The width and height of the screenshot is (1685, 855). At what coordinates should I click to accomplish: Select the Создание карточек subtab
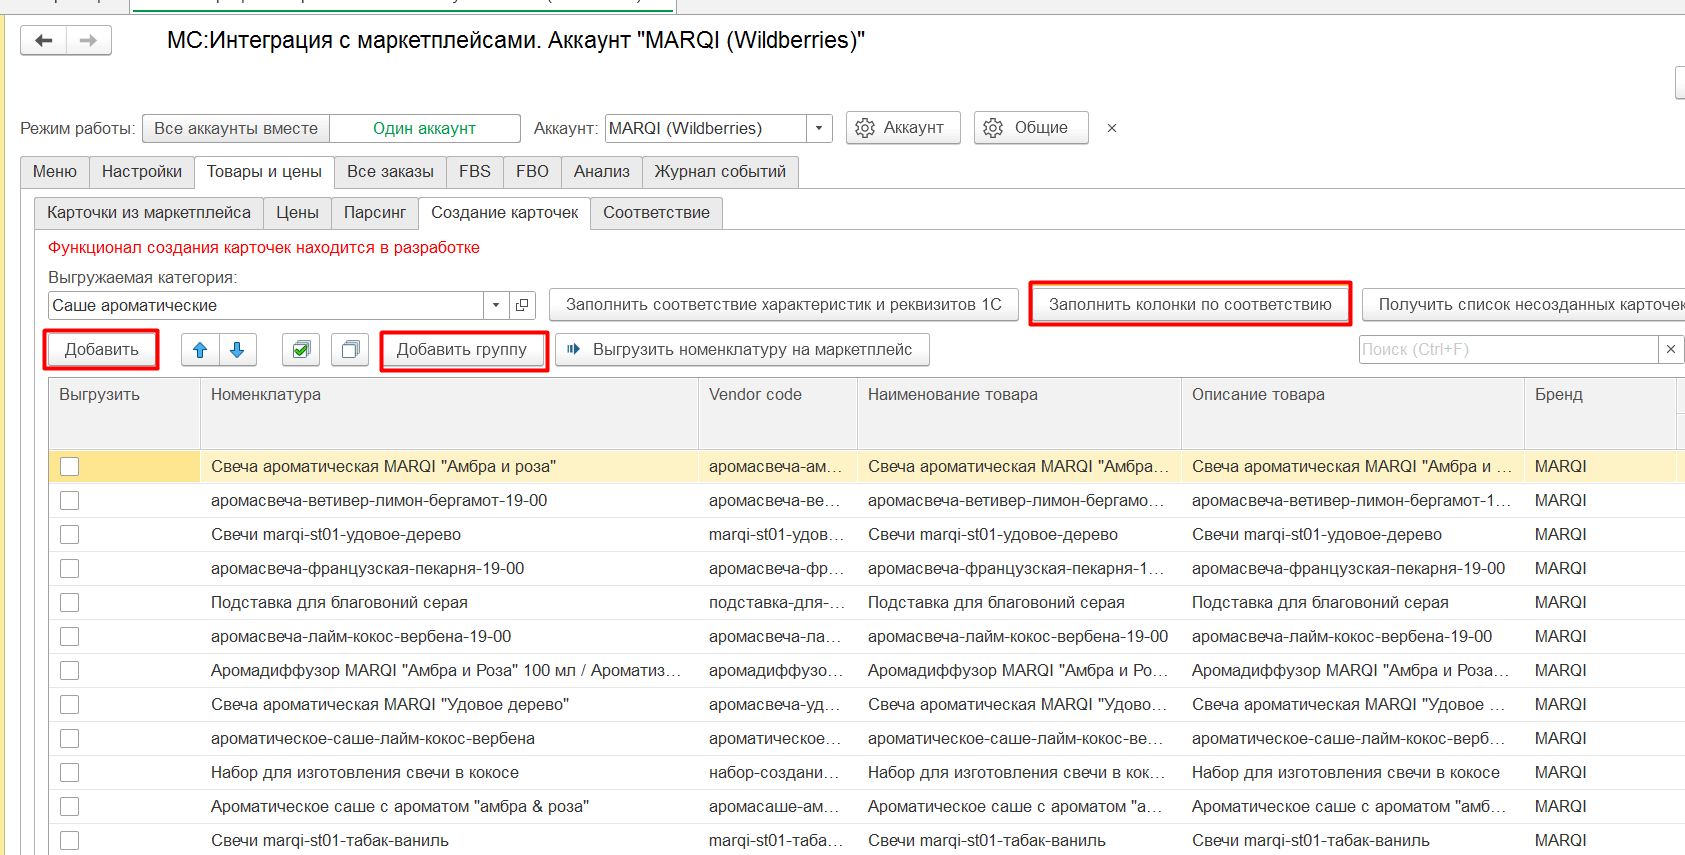click(x=505, y=213)
